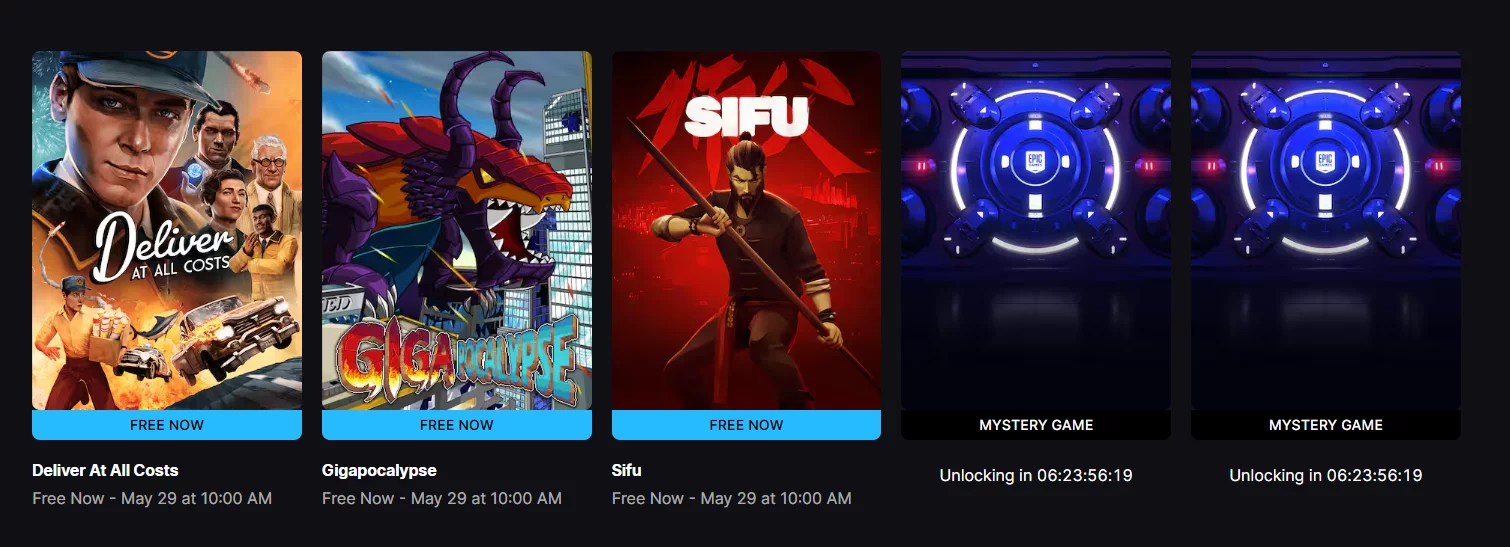Select the second Mystery Game label
Screen dimensions: 1510x547
point(1326,425)
